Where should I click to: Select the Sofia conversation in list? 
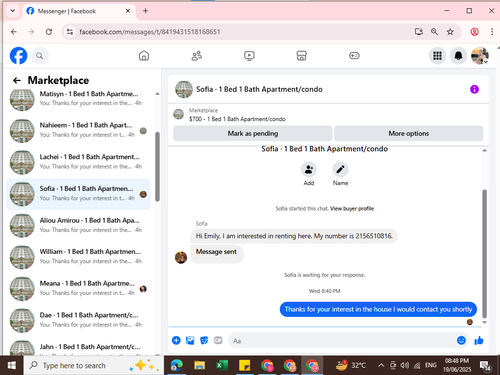[78, 194]
